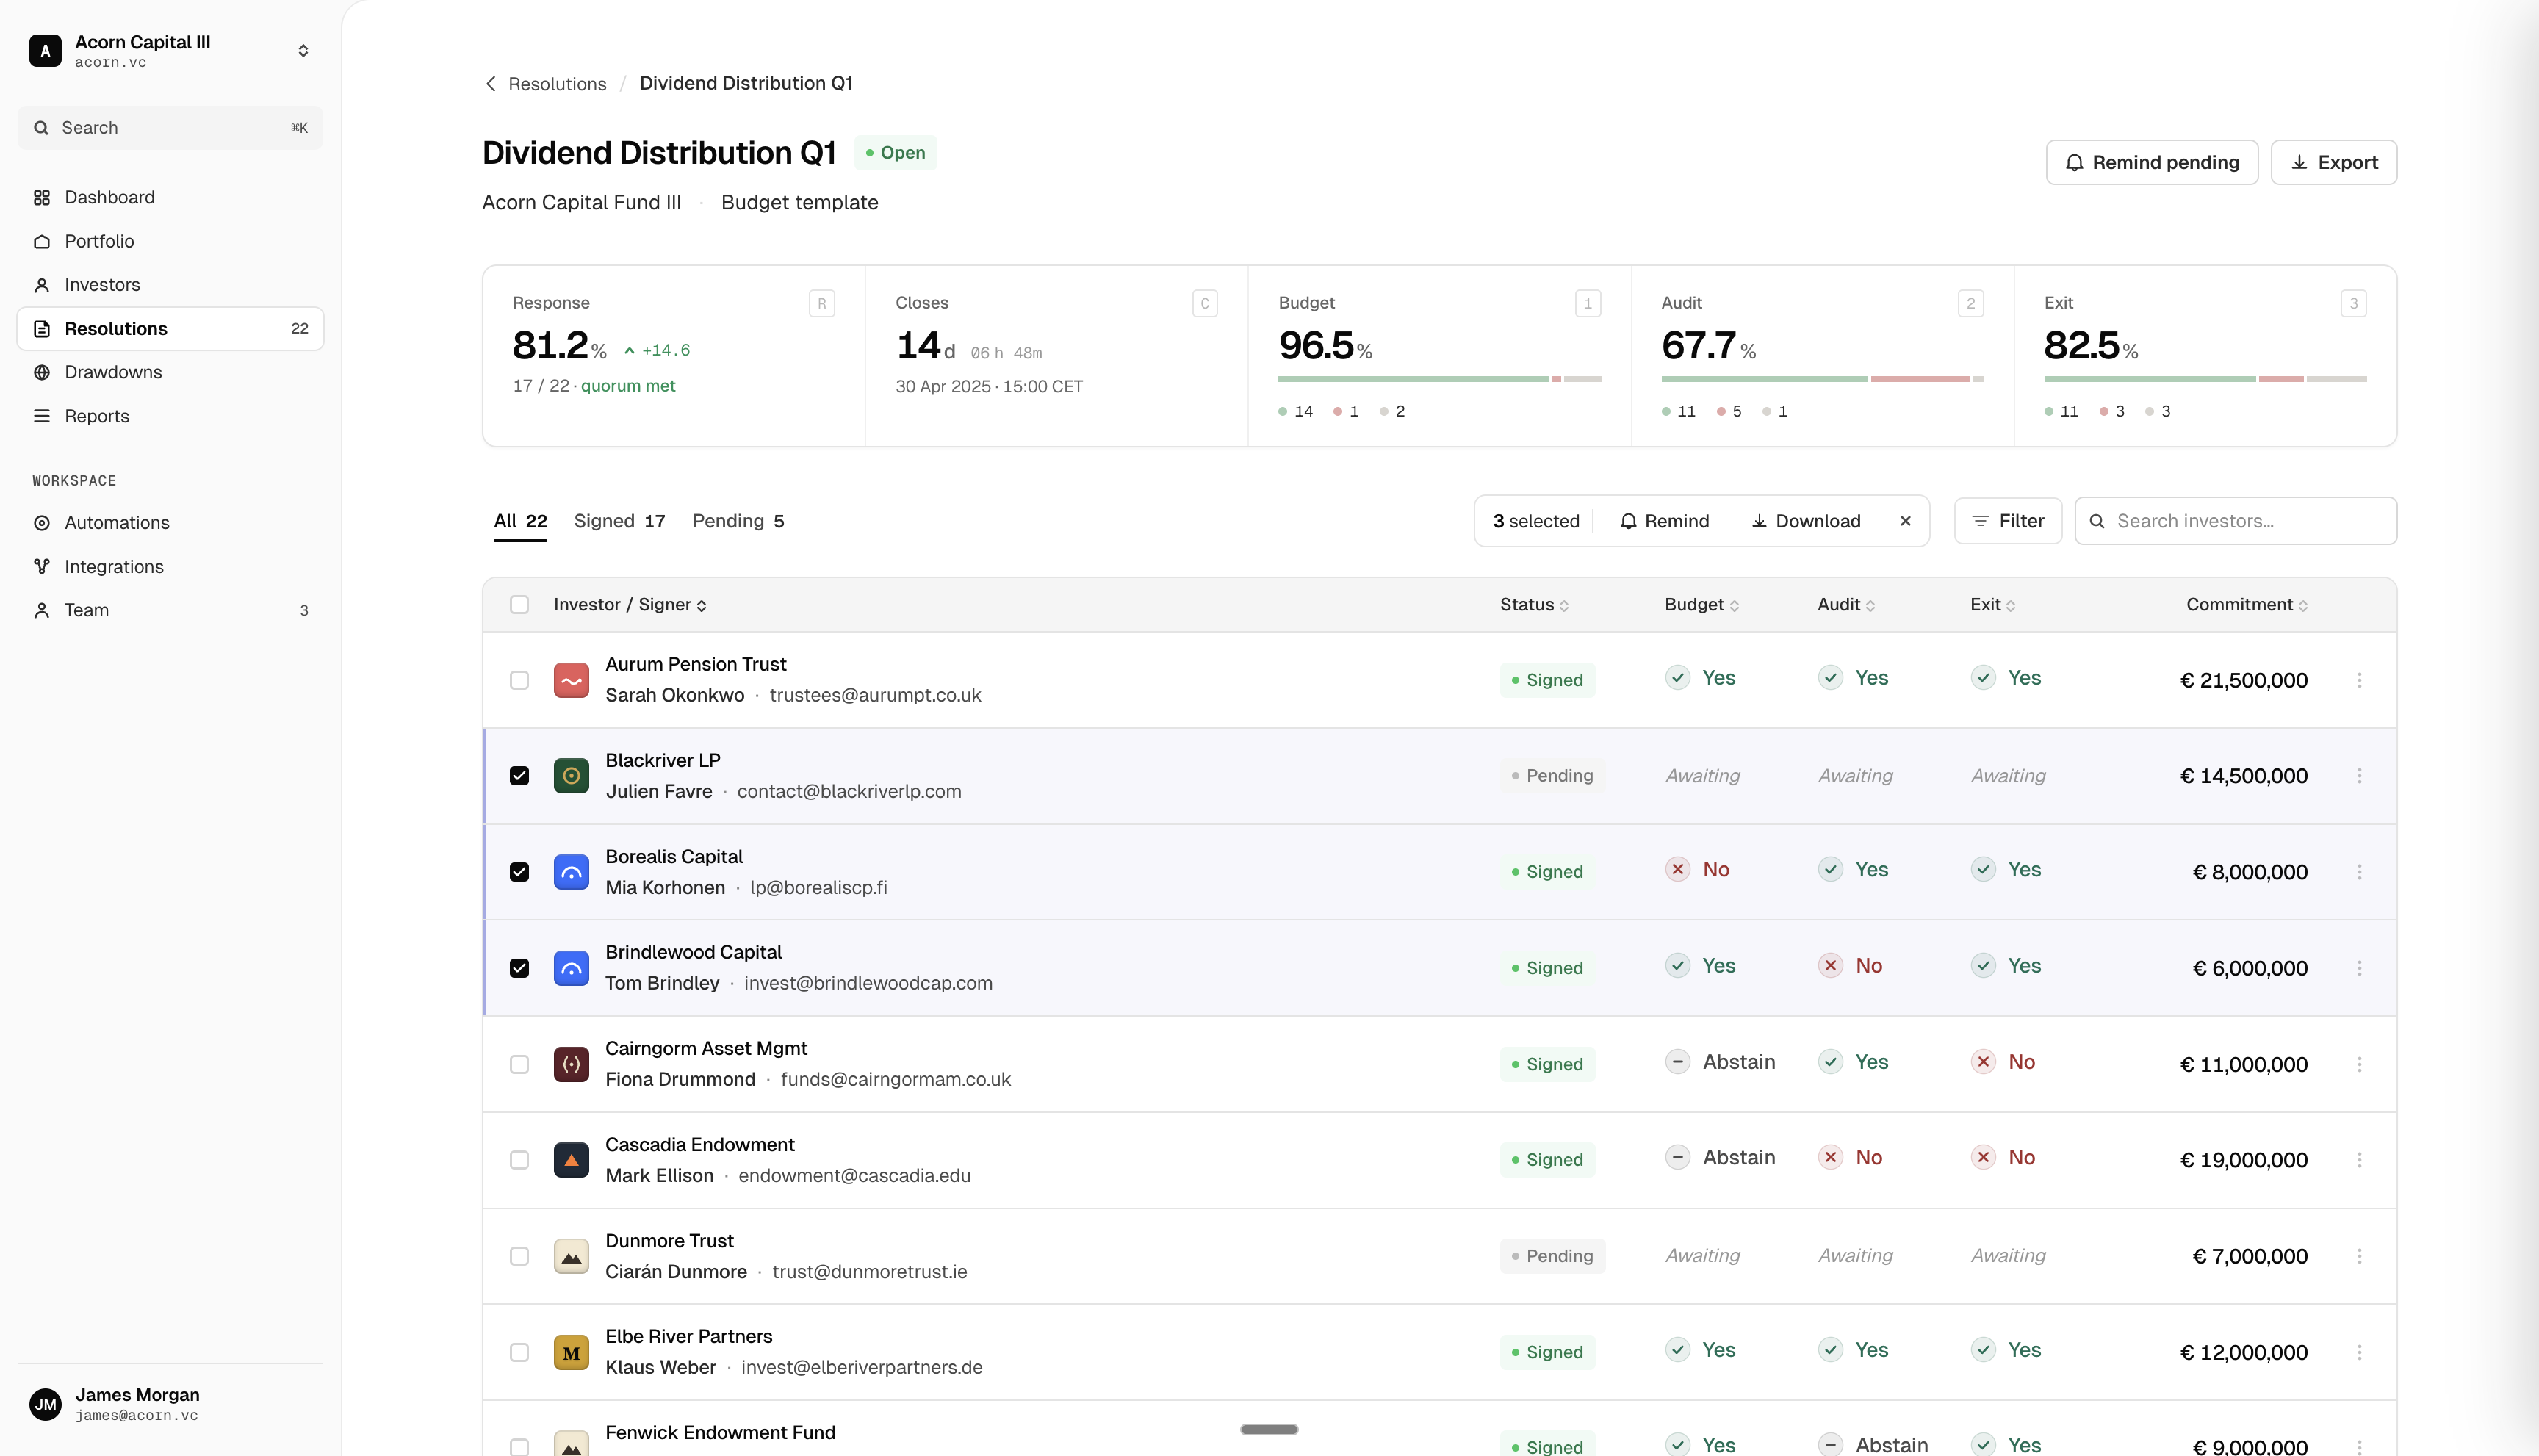The height and width of the screenshot is (1456, 2539).
Task: Check the Aurum Pension Trust row
Action: [x=519, y=680]
